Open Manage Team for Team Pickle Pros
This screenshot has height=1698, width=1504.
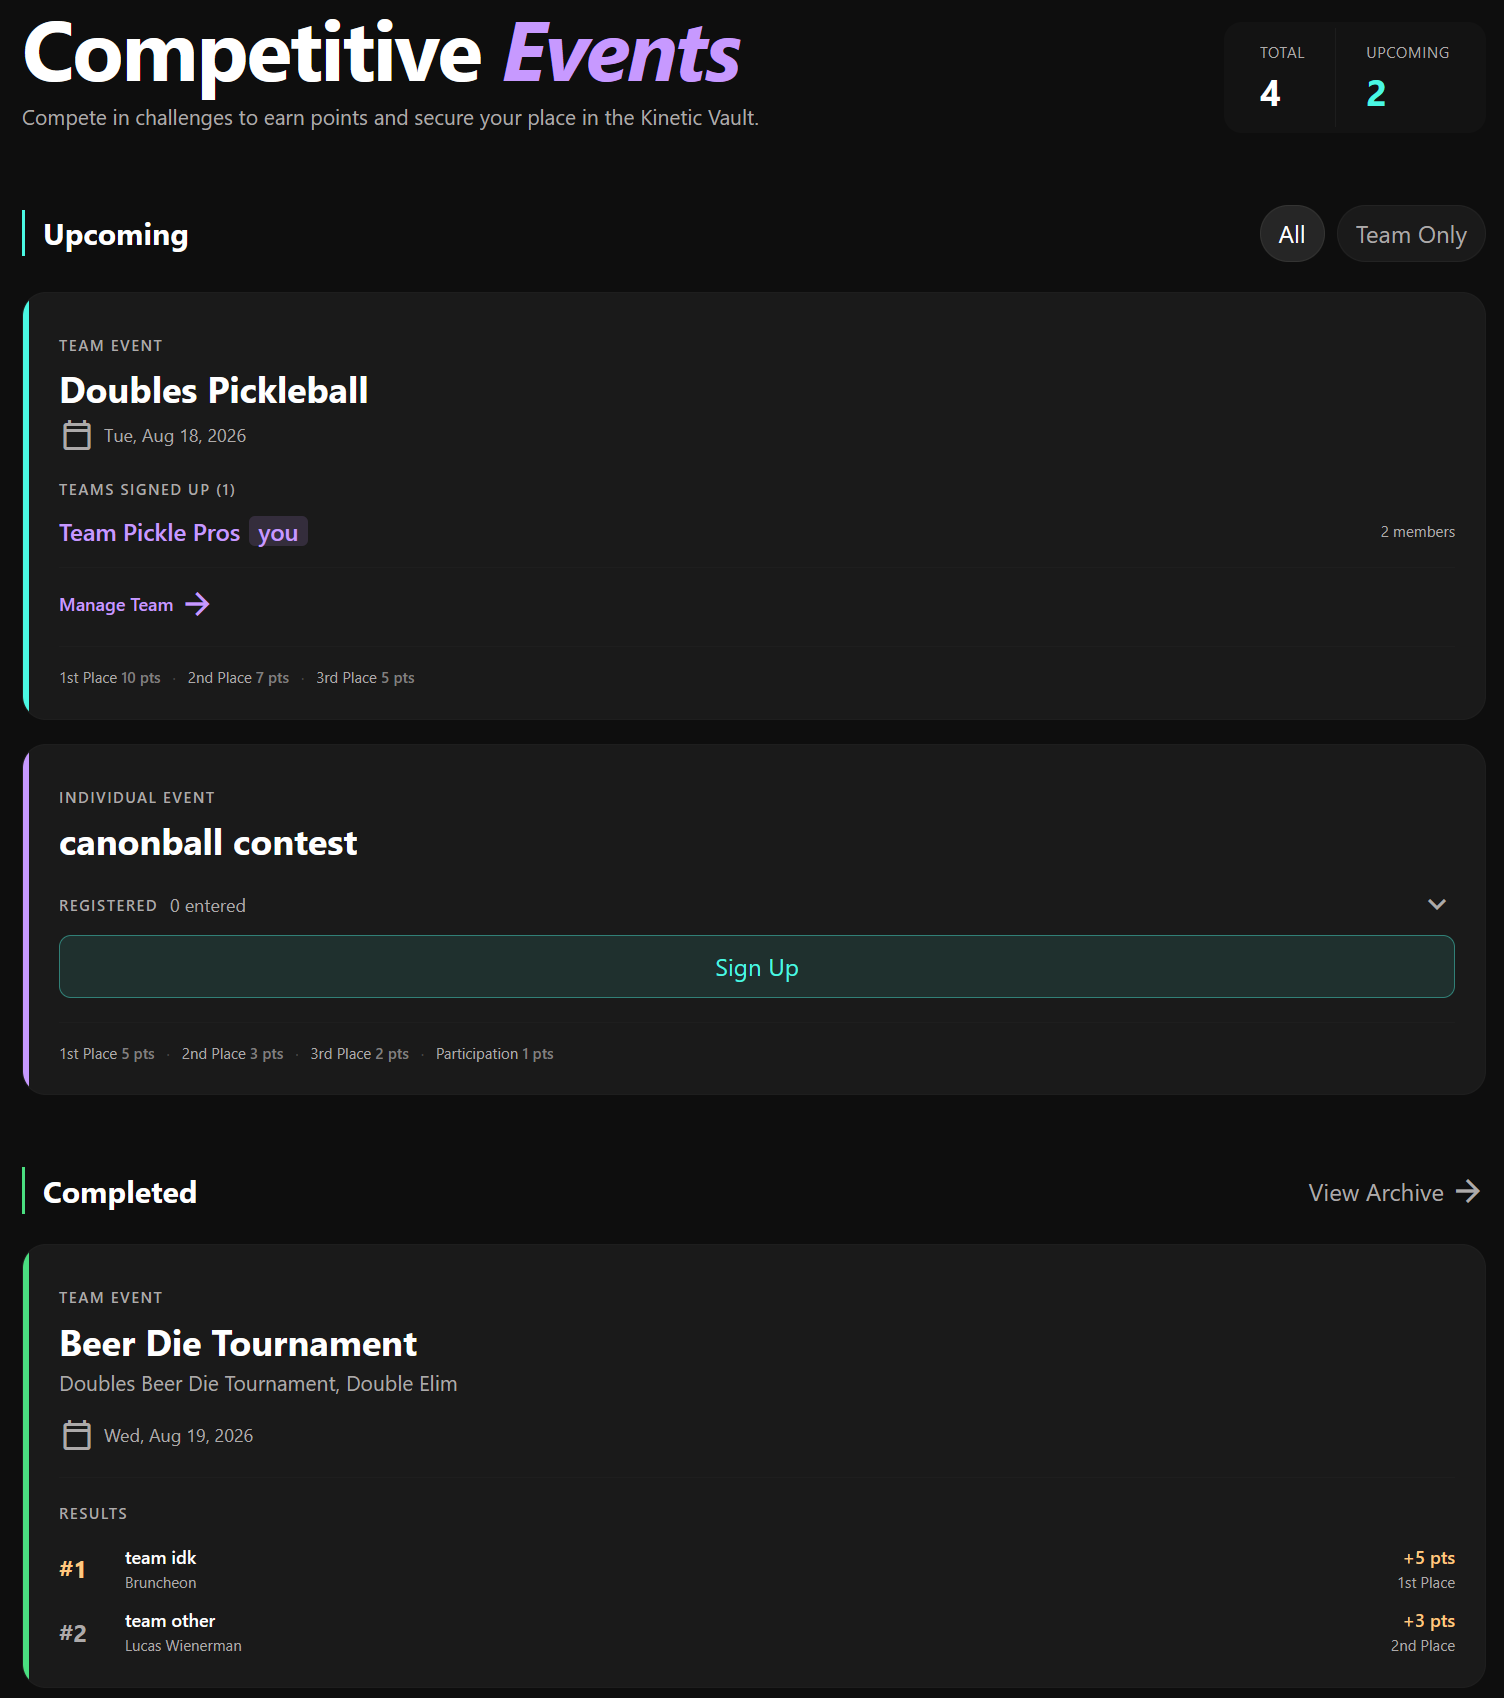(115, 604)
